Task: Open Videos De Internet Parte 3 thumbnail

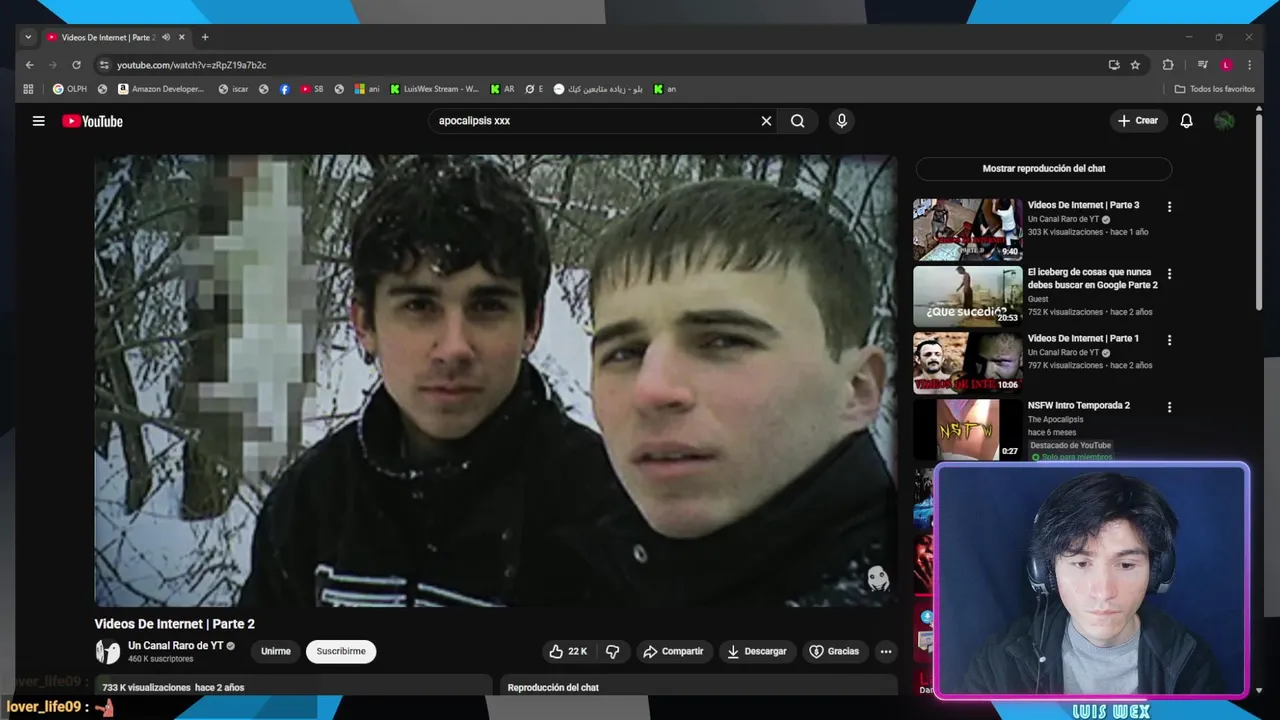Action: (968, 229)
